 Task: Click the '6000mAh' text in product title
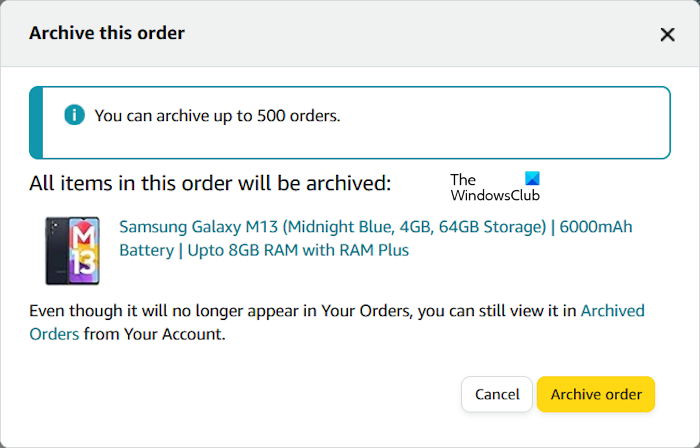point(596,227)
